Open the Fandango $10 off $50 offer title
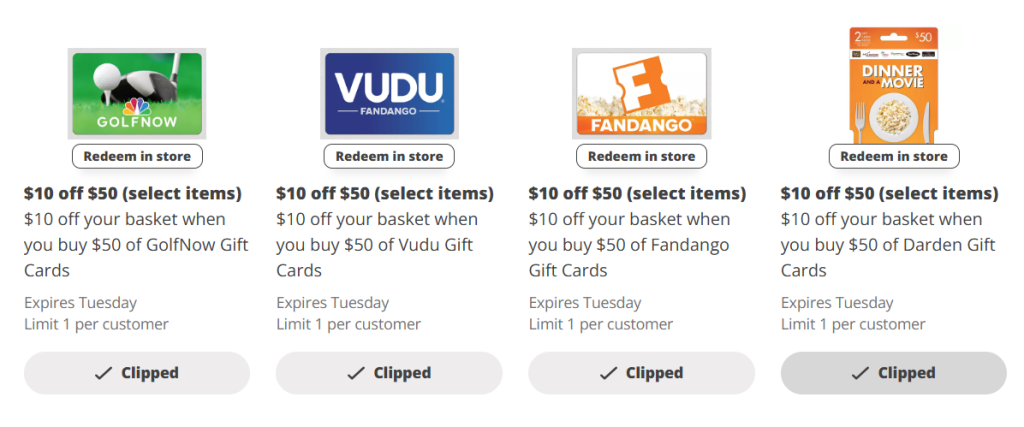1024x427 pixels. pos(637,193)
